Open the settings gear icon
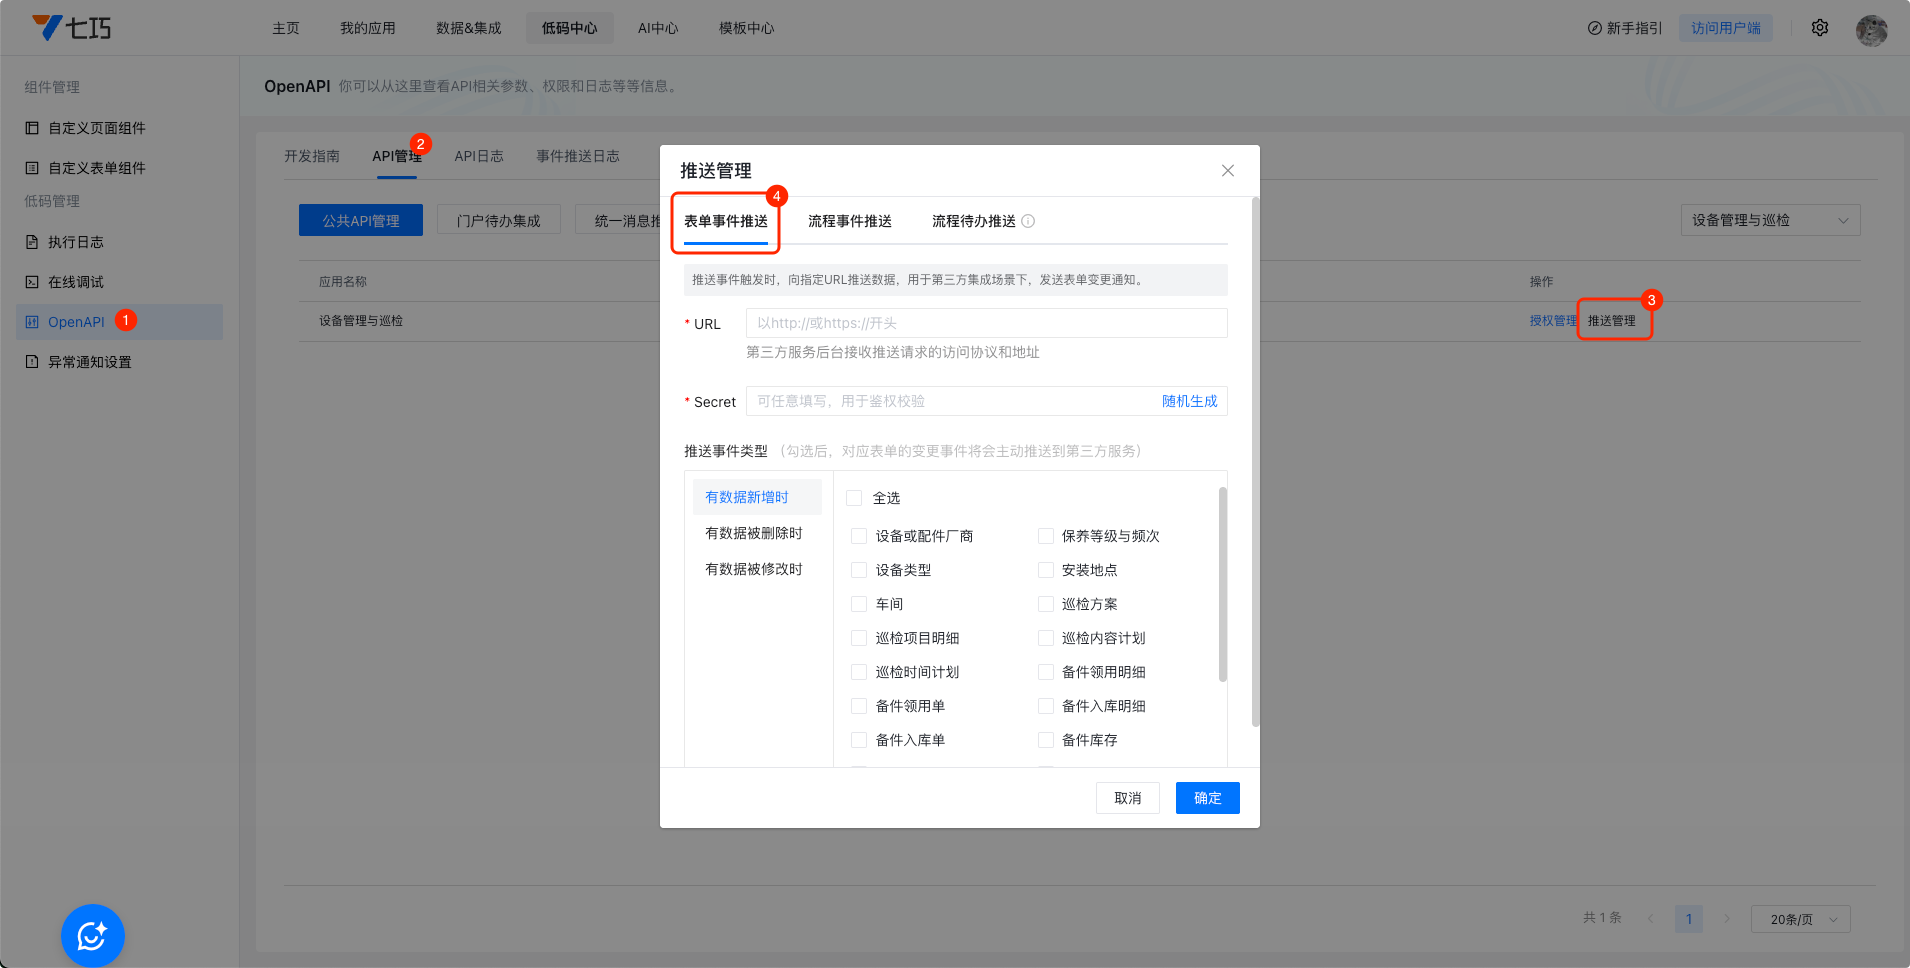1910x968 pixels. pos(1820,28)
